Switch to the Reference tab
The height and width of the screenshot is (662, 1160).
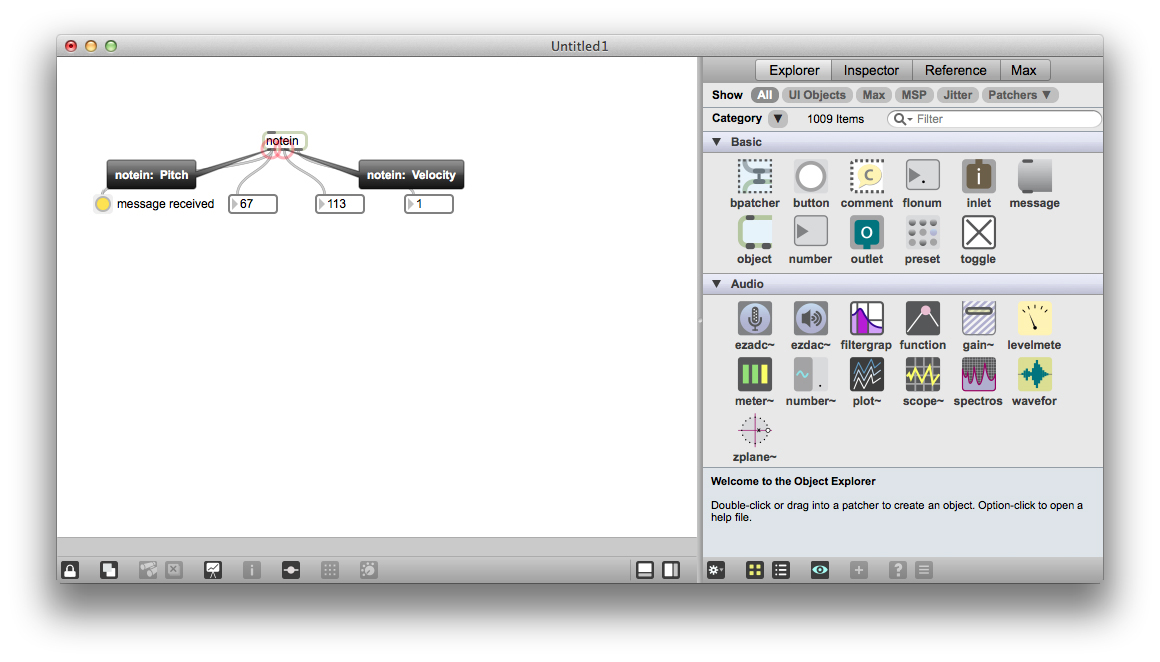(955, 70)
